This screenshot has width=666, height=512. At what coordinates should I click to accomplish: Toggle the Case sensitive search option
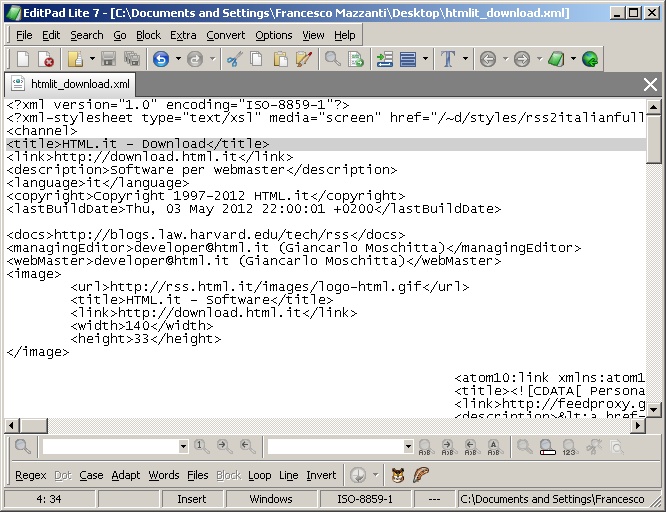(91, 475)
